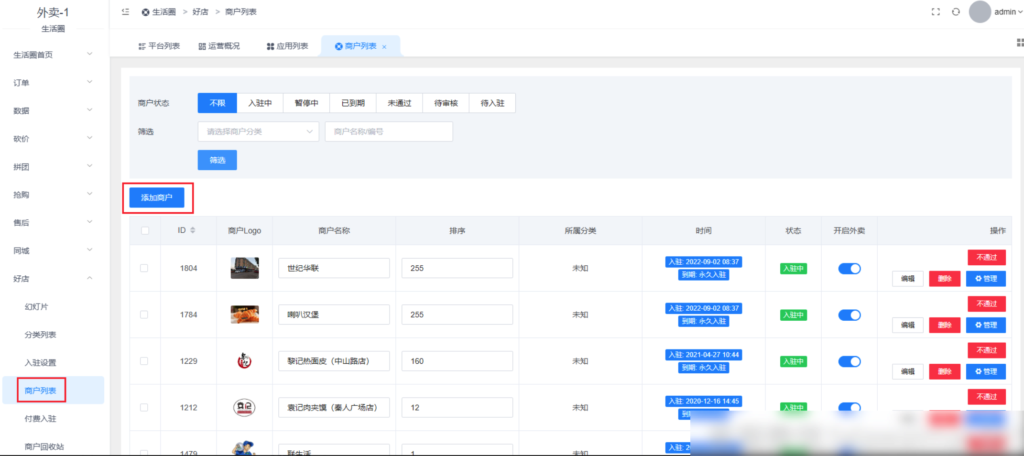Expand the 生活圈首页 sidebar menu
The image size is (1024, 456).
coord(55,55)
